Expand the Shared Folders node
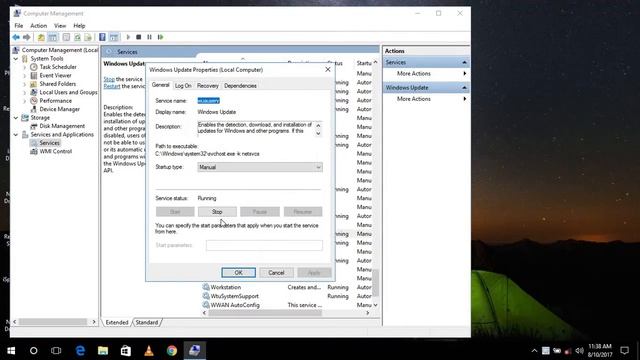This screenshot has height=360, width=640. pyautogui.click(x=24, y=84)
